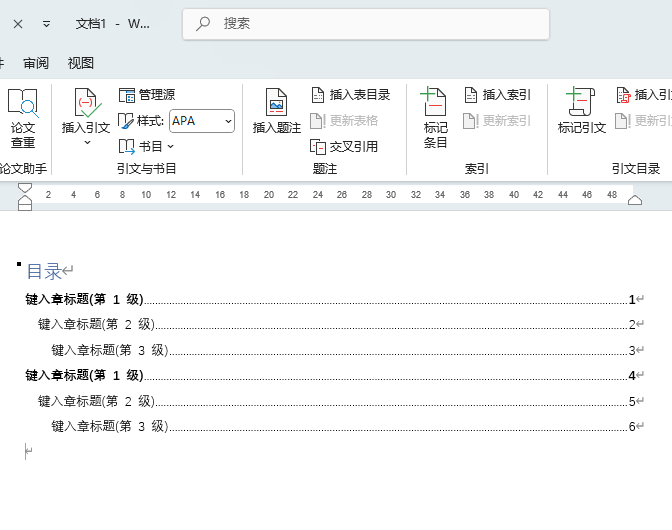Screen dimensions: 672x530
Task: Open the 论文查重 paper check tool
Action: point(23,118)
